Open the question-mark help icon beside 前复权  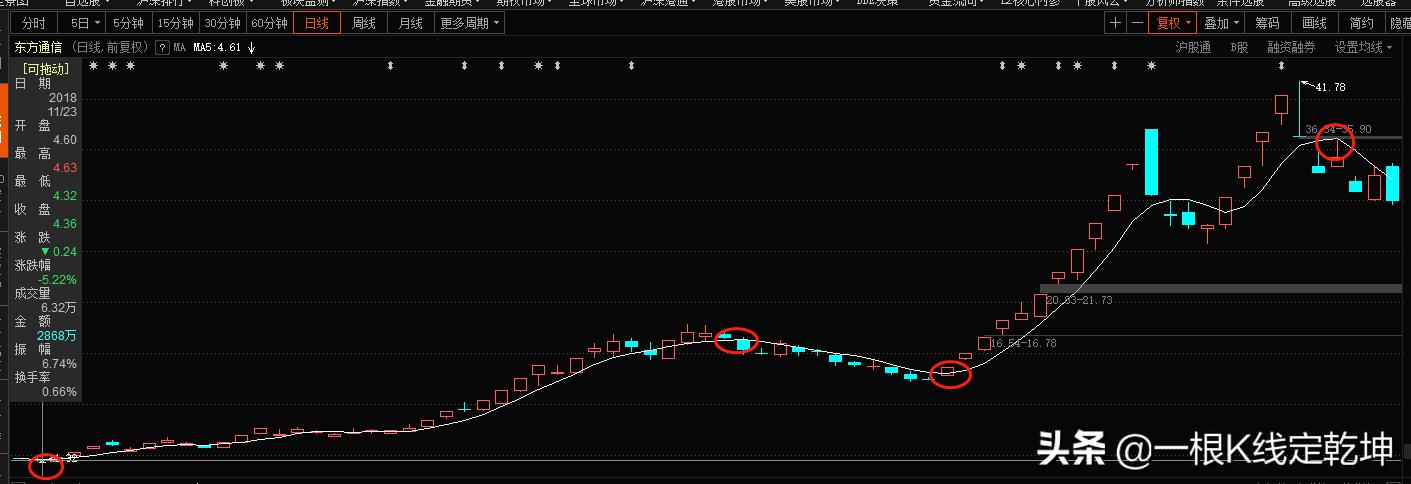click(x=161, y=47)
